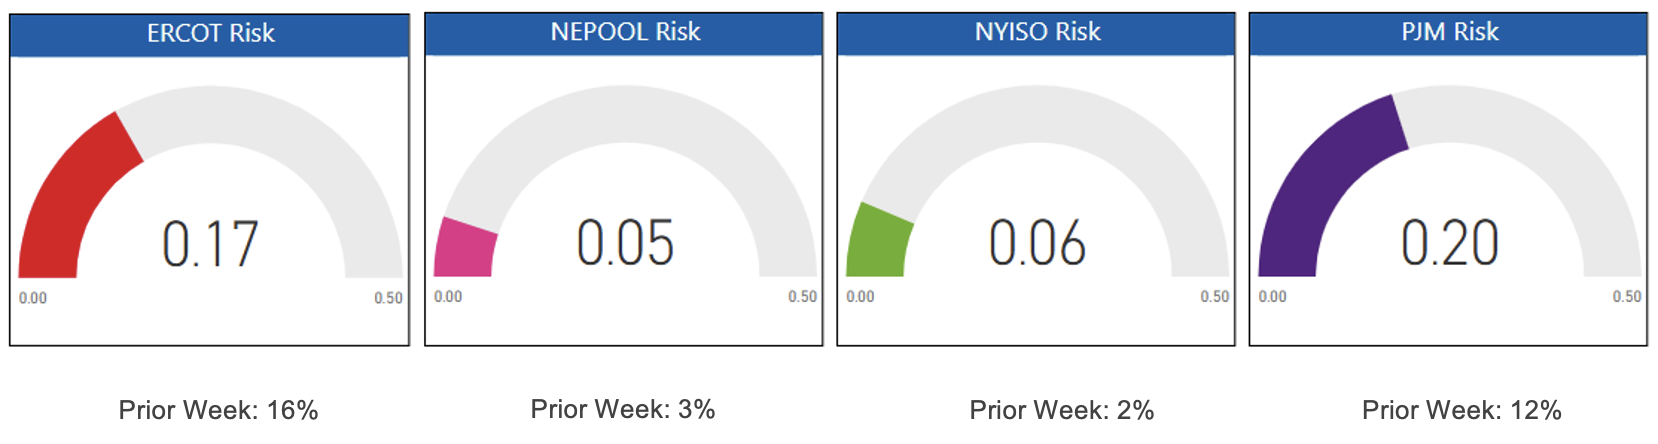Select the 0.05 reading in NEPOOL gauge

click(625, 243)
